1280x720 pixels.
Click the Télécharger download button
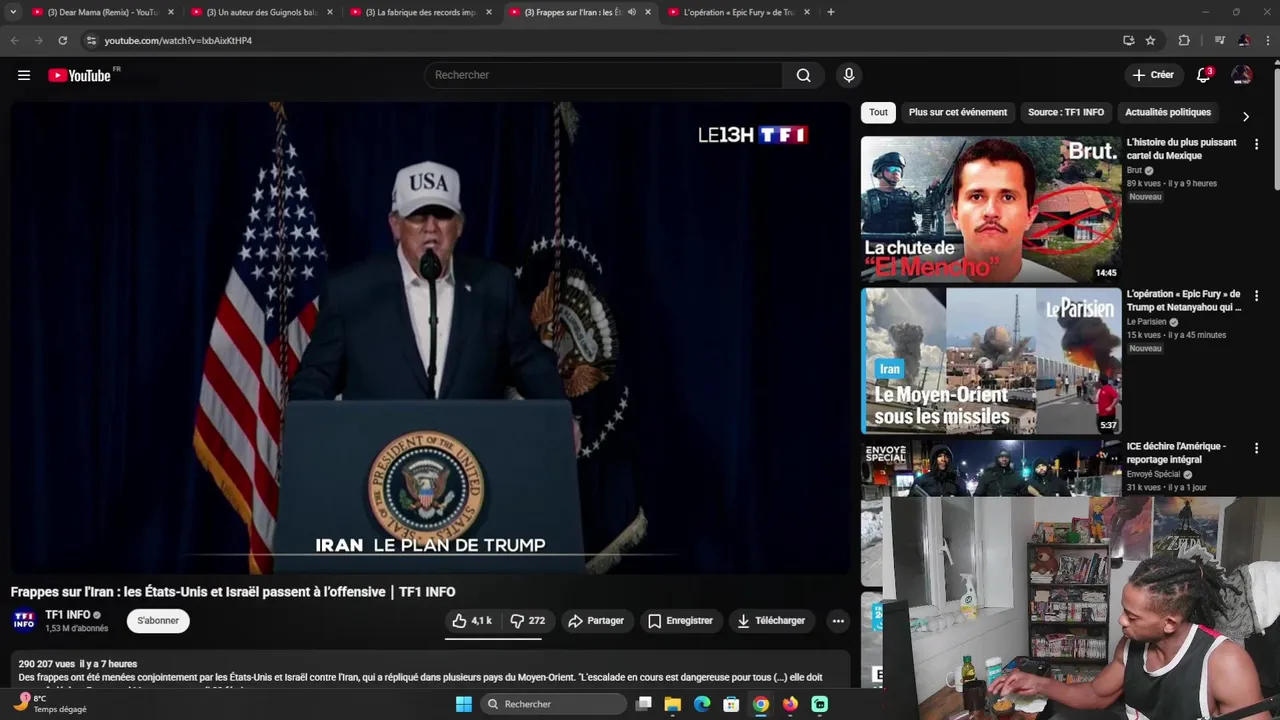pos(771,621)
